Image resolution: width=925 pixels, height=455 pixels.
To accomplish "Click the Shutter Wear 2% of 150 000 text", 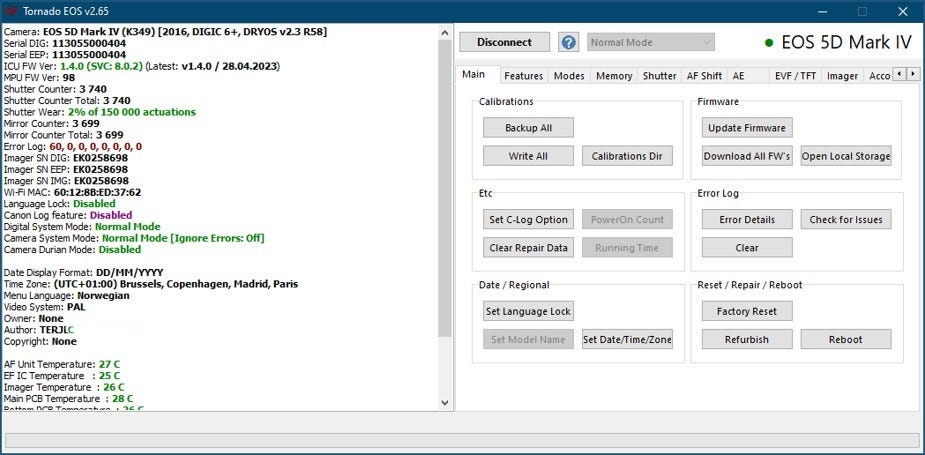I will pyautogui.click(x=132, y=112).
